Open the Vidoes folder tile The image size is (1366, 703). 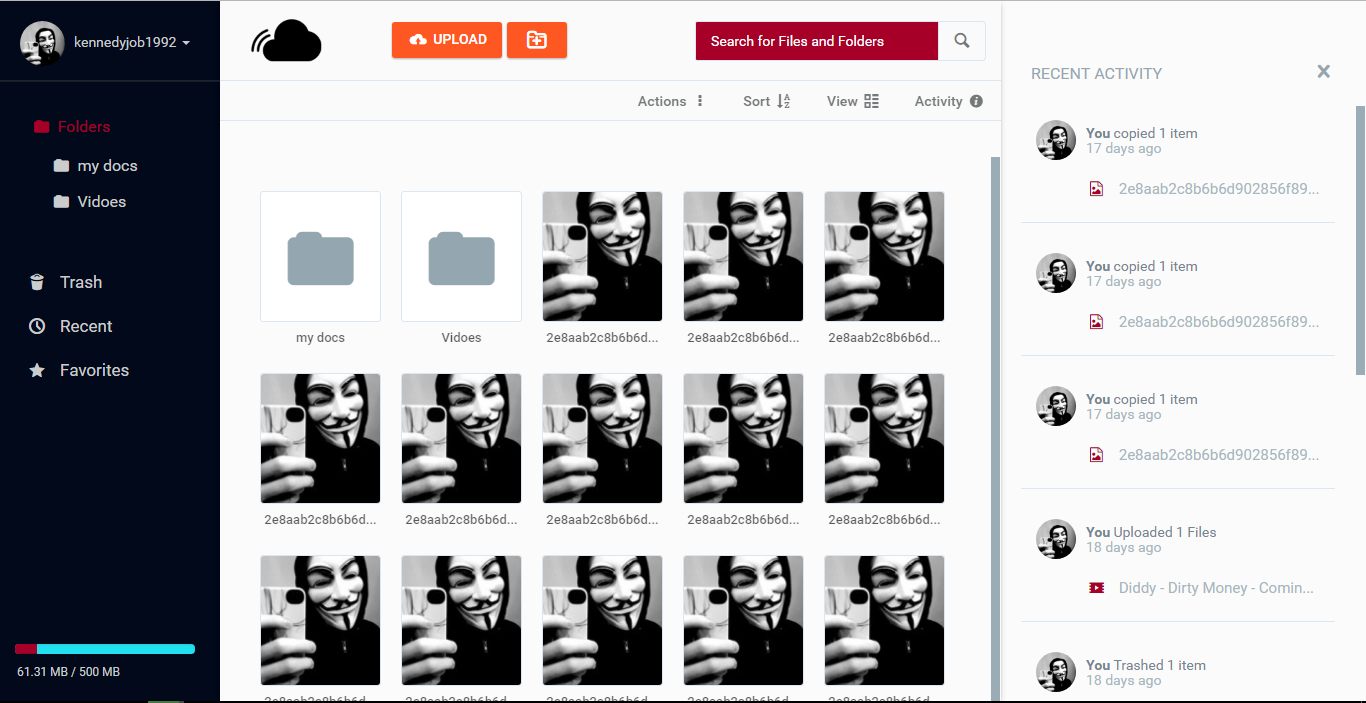pyautogui.click(x=461, y=257)
